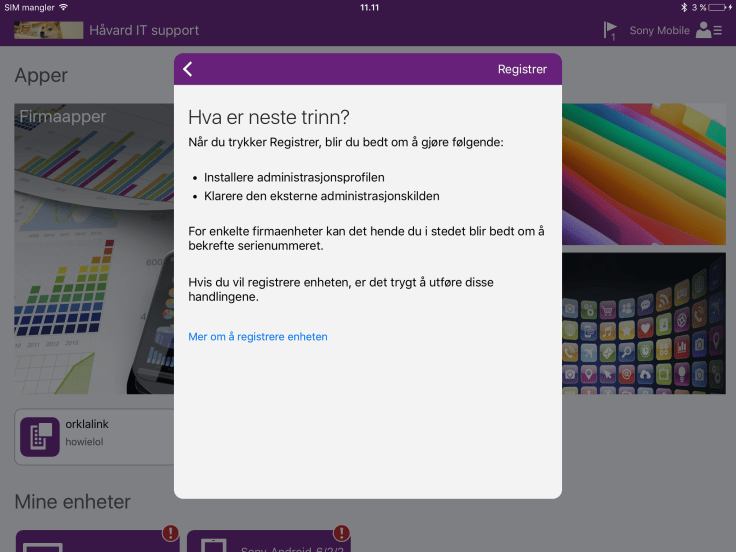The image size is (736, 552).
Task: Open the user profile menu icon
Action: click(x=709, y=30)
